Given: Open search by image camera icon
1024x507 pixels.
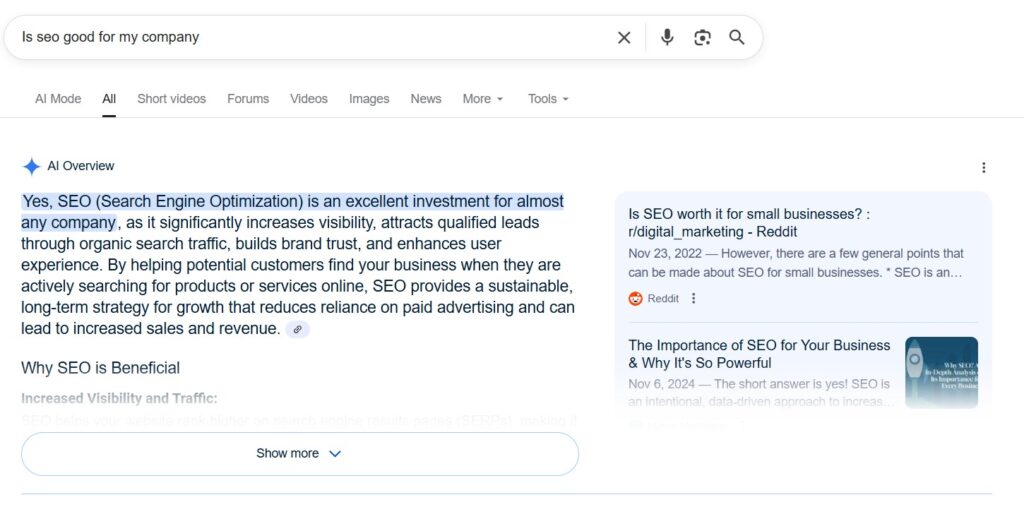Looking at the screenshot, I should coord(702,38).
